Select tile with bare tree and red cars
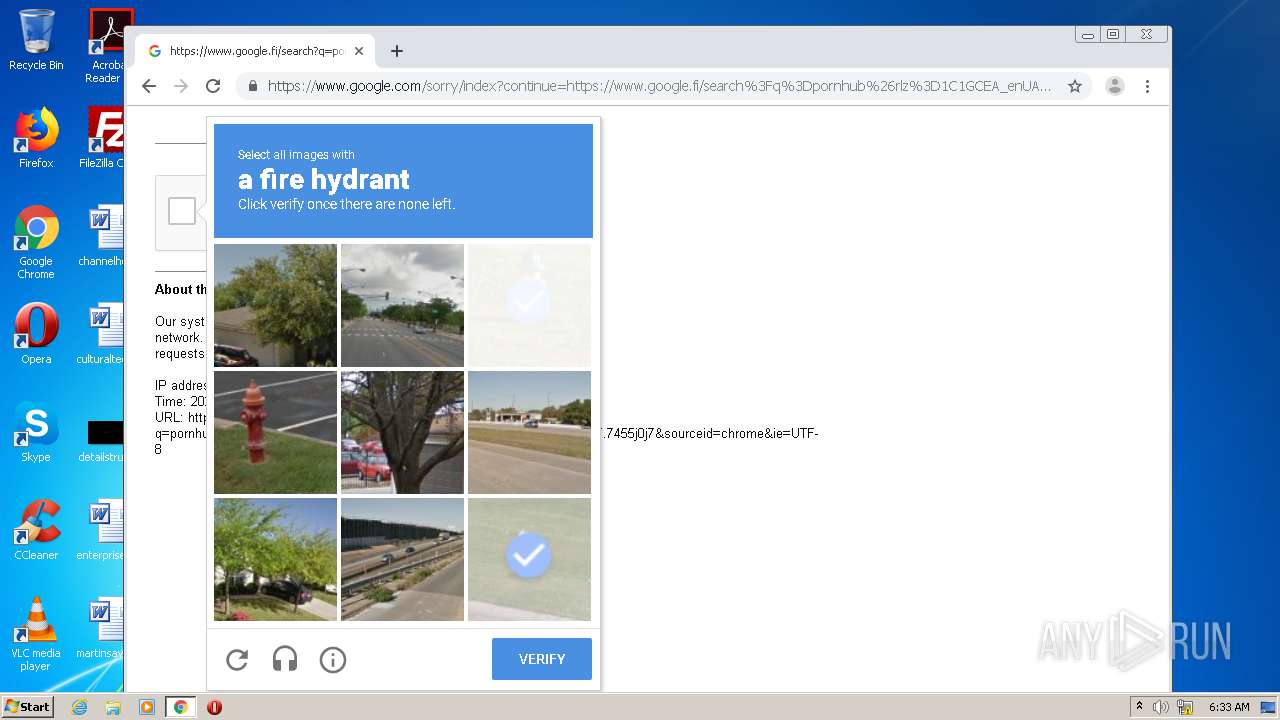The height and width of the screenshot is (720, 1280). coord(402,432)
